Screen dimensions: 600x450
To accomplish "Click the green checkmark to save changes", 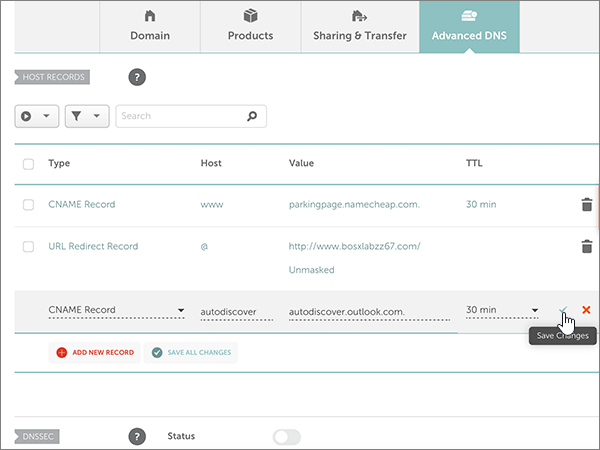I will [564, 310].
